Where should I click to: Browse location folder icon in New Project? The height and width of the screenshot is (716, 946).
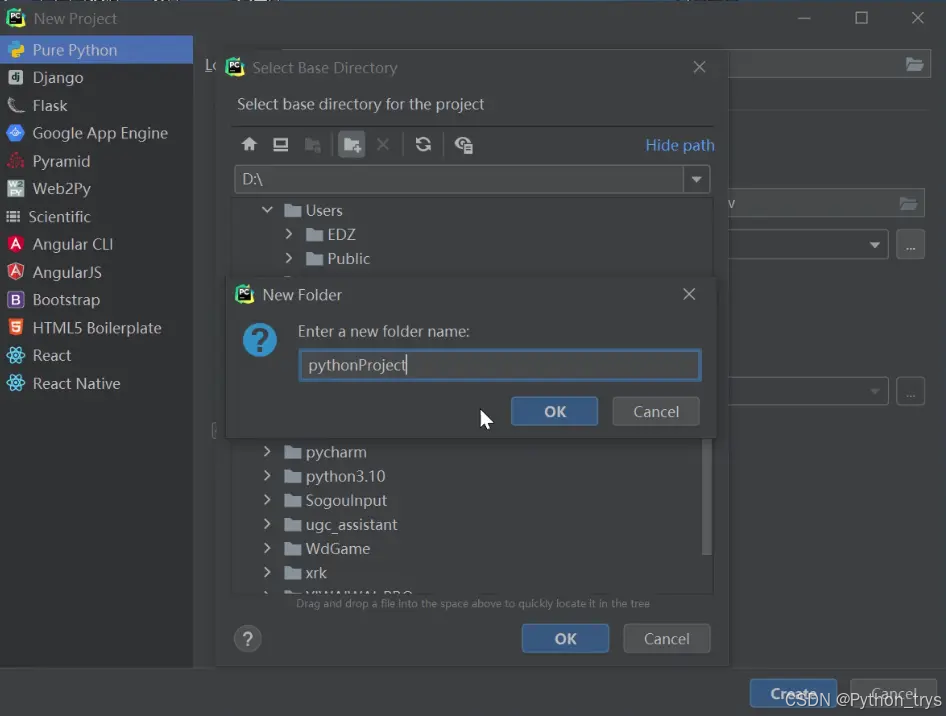coord(915,64)
